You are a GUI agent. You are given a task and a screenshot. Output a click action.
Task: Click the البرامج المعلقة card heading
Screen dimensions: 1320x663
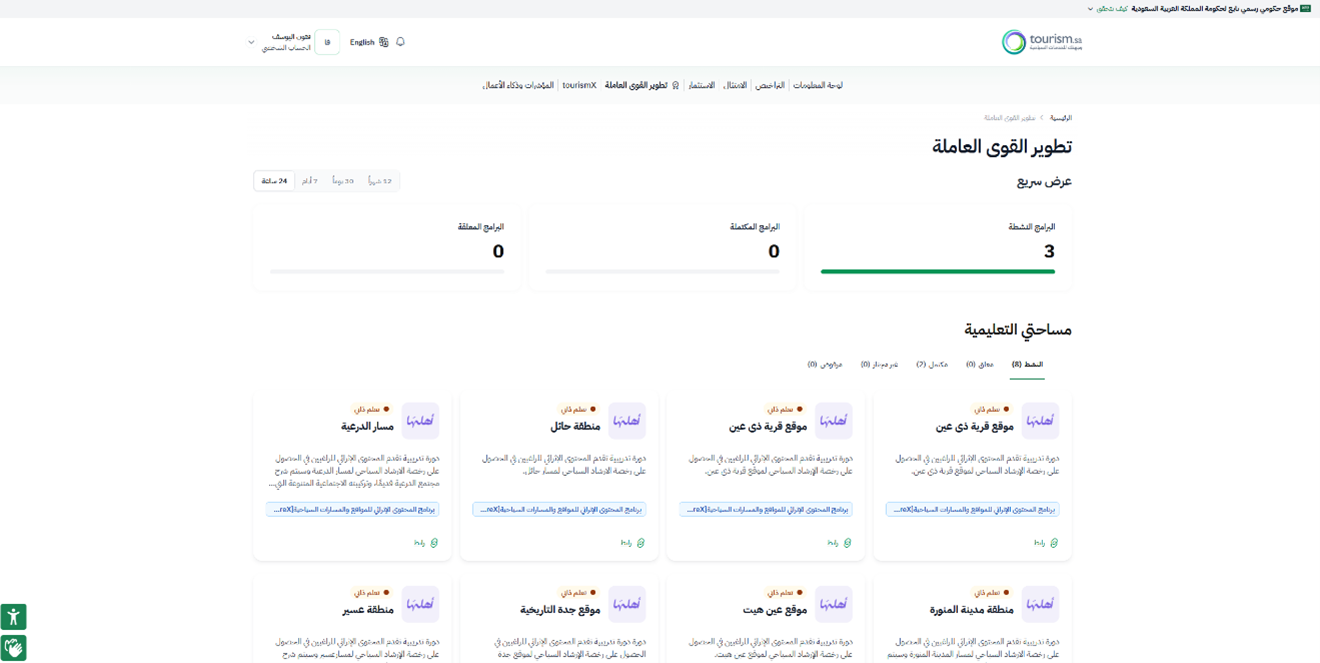(x=481, y=227)
